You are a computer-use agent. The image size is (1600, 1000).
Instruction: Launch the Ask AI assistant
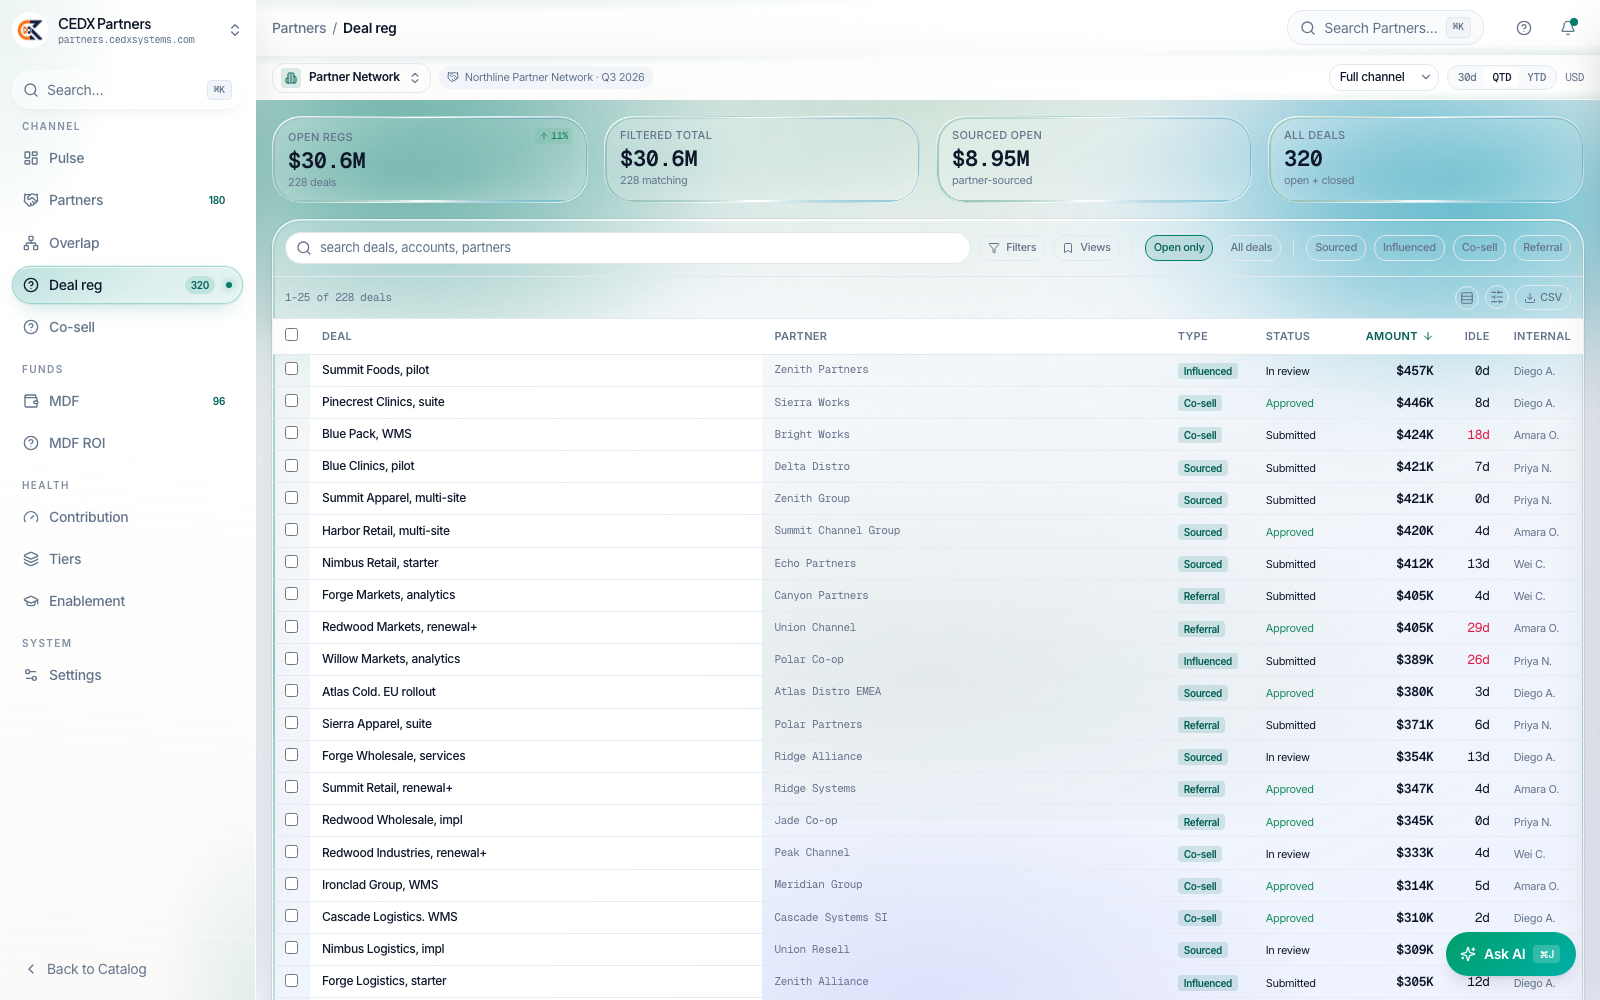(x=1510, y=954)
